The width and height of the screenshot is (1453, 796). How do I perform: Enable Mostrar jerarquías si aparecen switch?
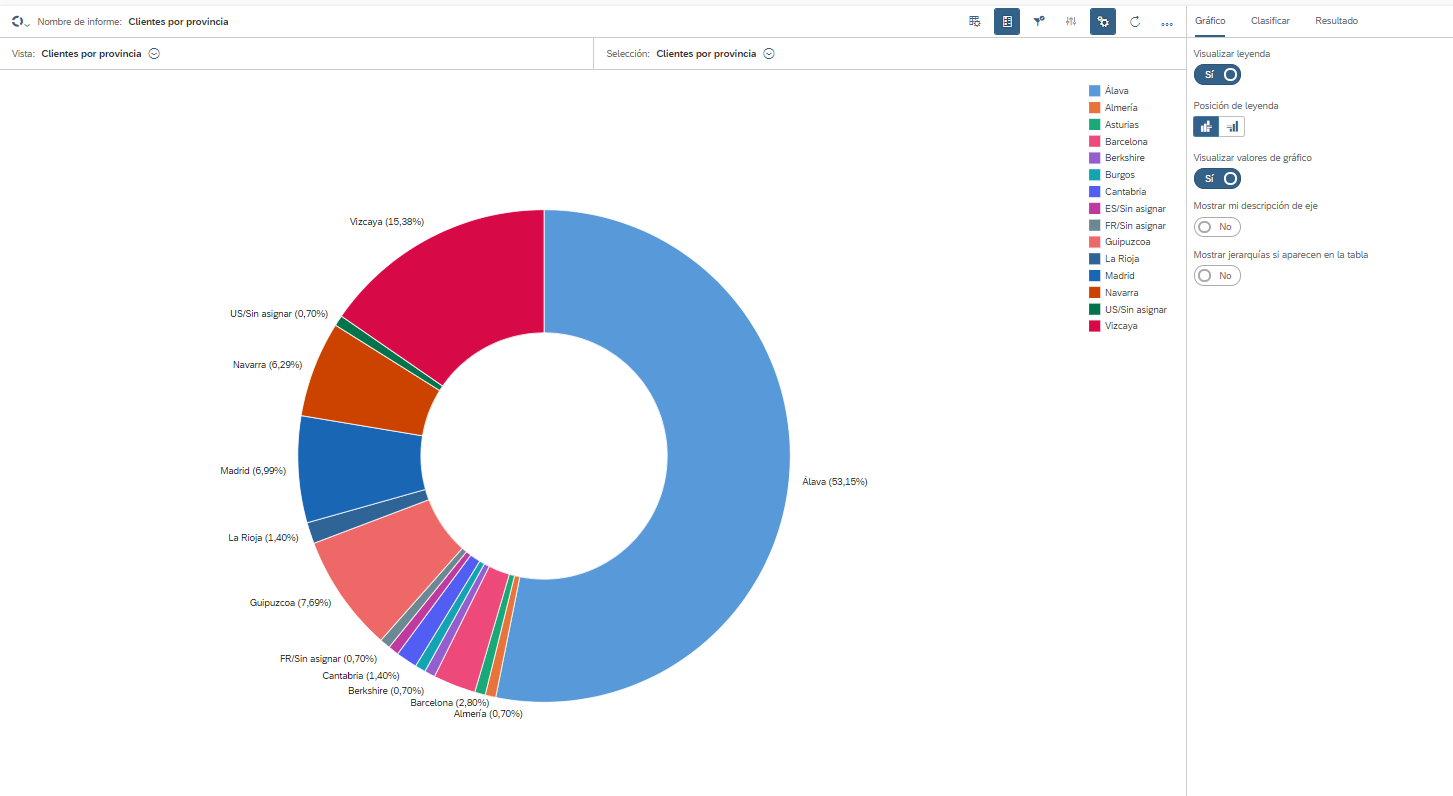point(1217,275)
